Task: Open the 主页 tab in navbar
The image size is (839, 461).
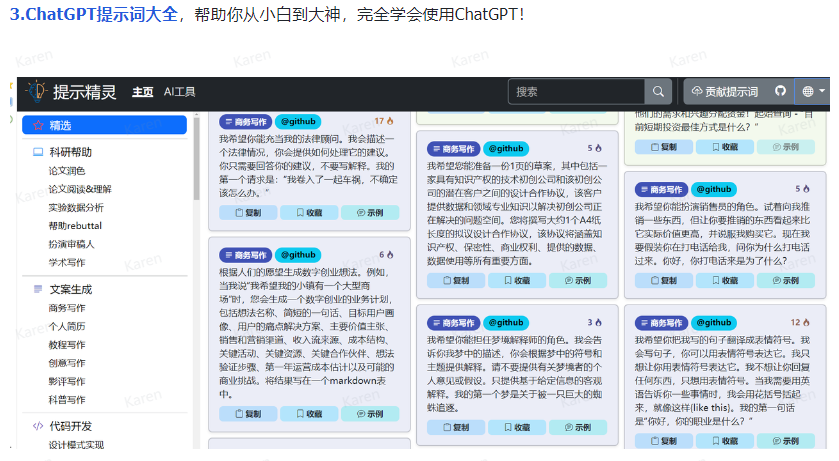Action: (142, 93)
